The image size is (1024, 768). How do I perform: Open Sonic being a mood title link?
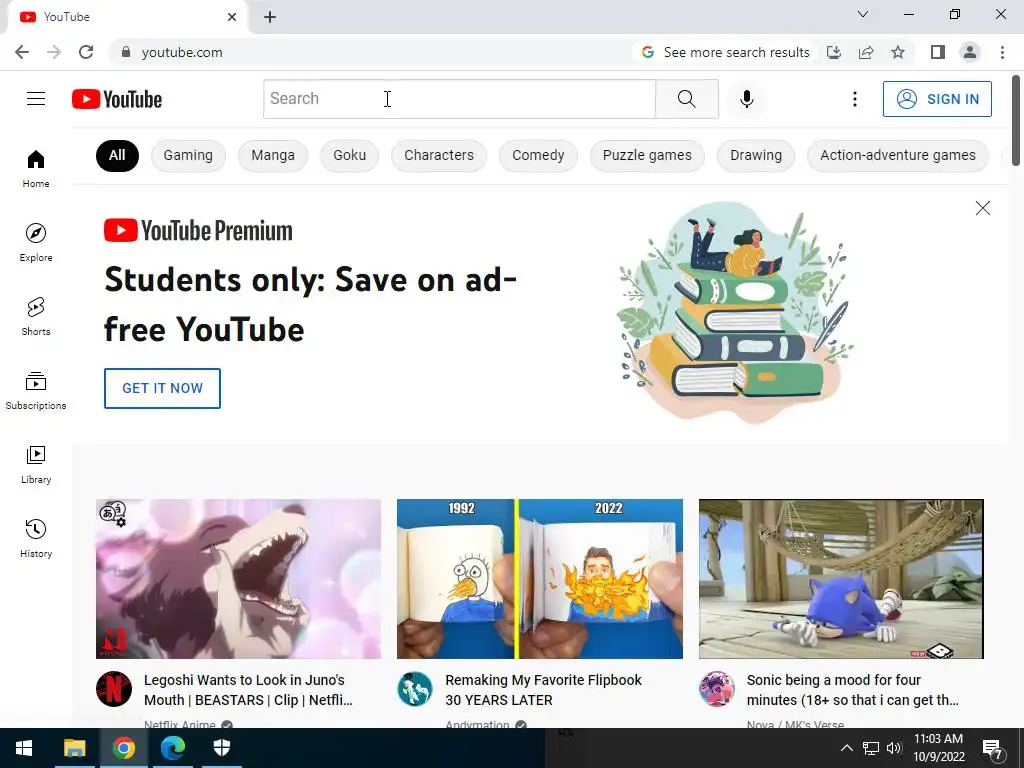click(853, 690)
